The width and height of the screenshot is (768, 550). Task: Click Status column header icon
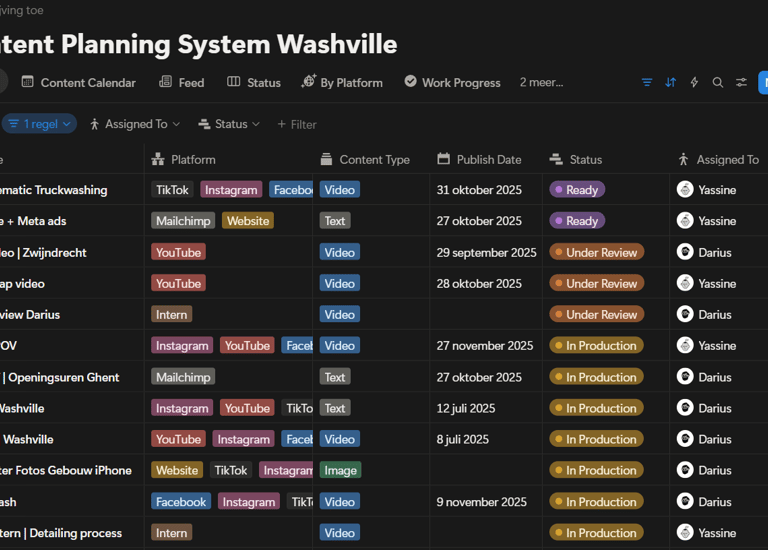coord(556,159)
